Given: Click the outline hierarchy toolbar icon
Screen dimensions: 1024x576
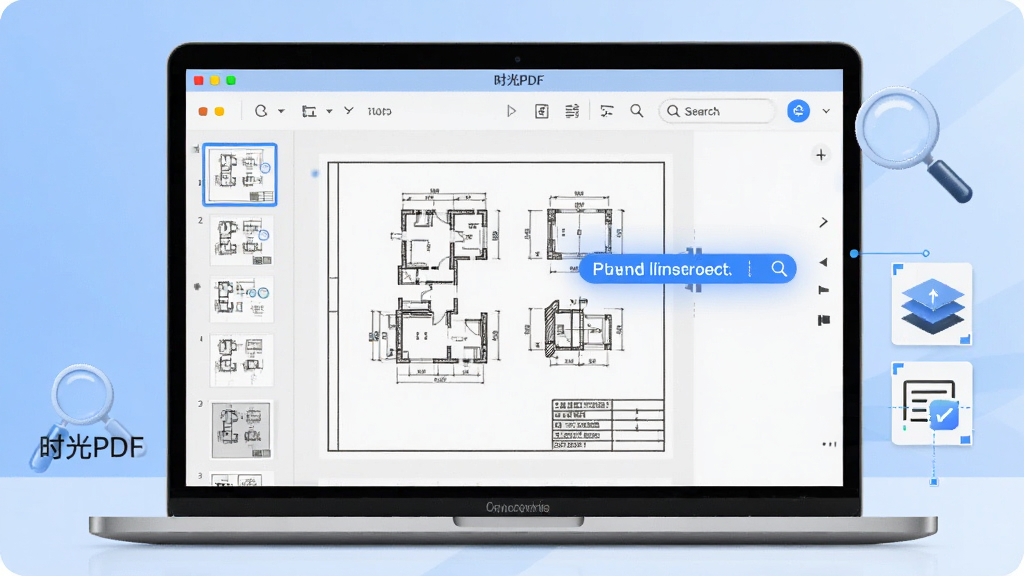Looking at the screenshot, I should point(607,111).
